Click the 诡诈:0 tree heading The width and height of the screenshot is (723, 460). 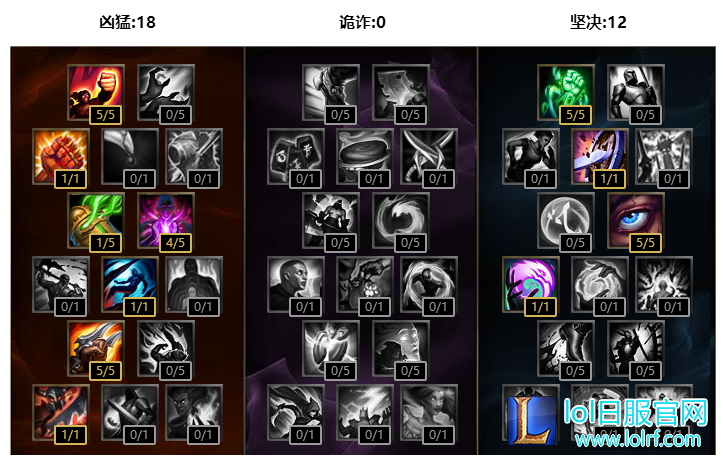point(362,22)
